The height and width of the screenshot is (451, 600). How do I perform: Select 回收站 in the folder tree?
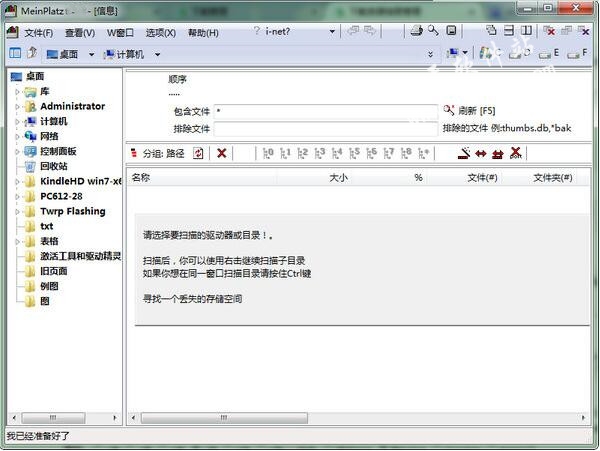(54, 166)
